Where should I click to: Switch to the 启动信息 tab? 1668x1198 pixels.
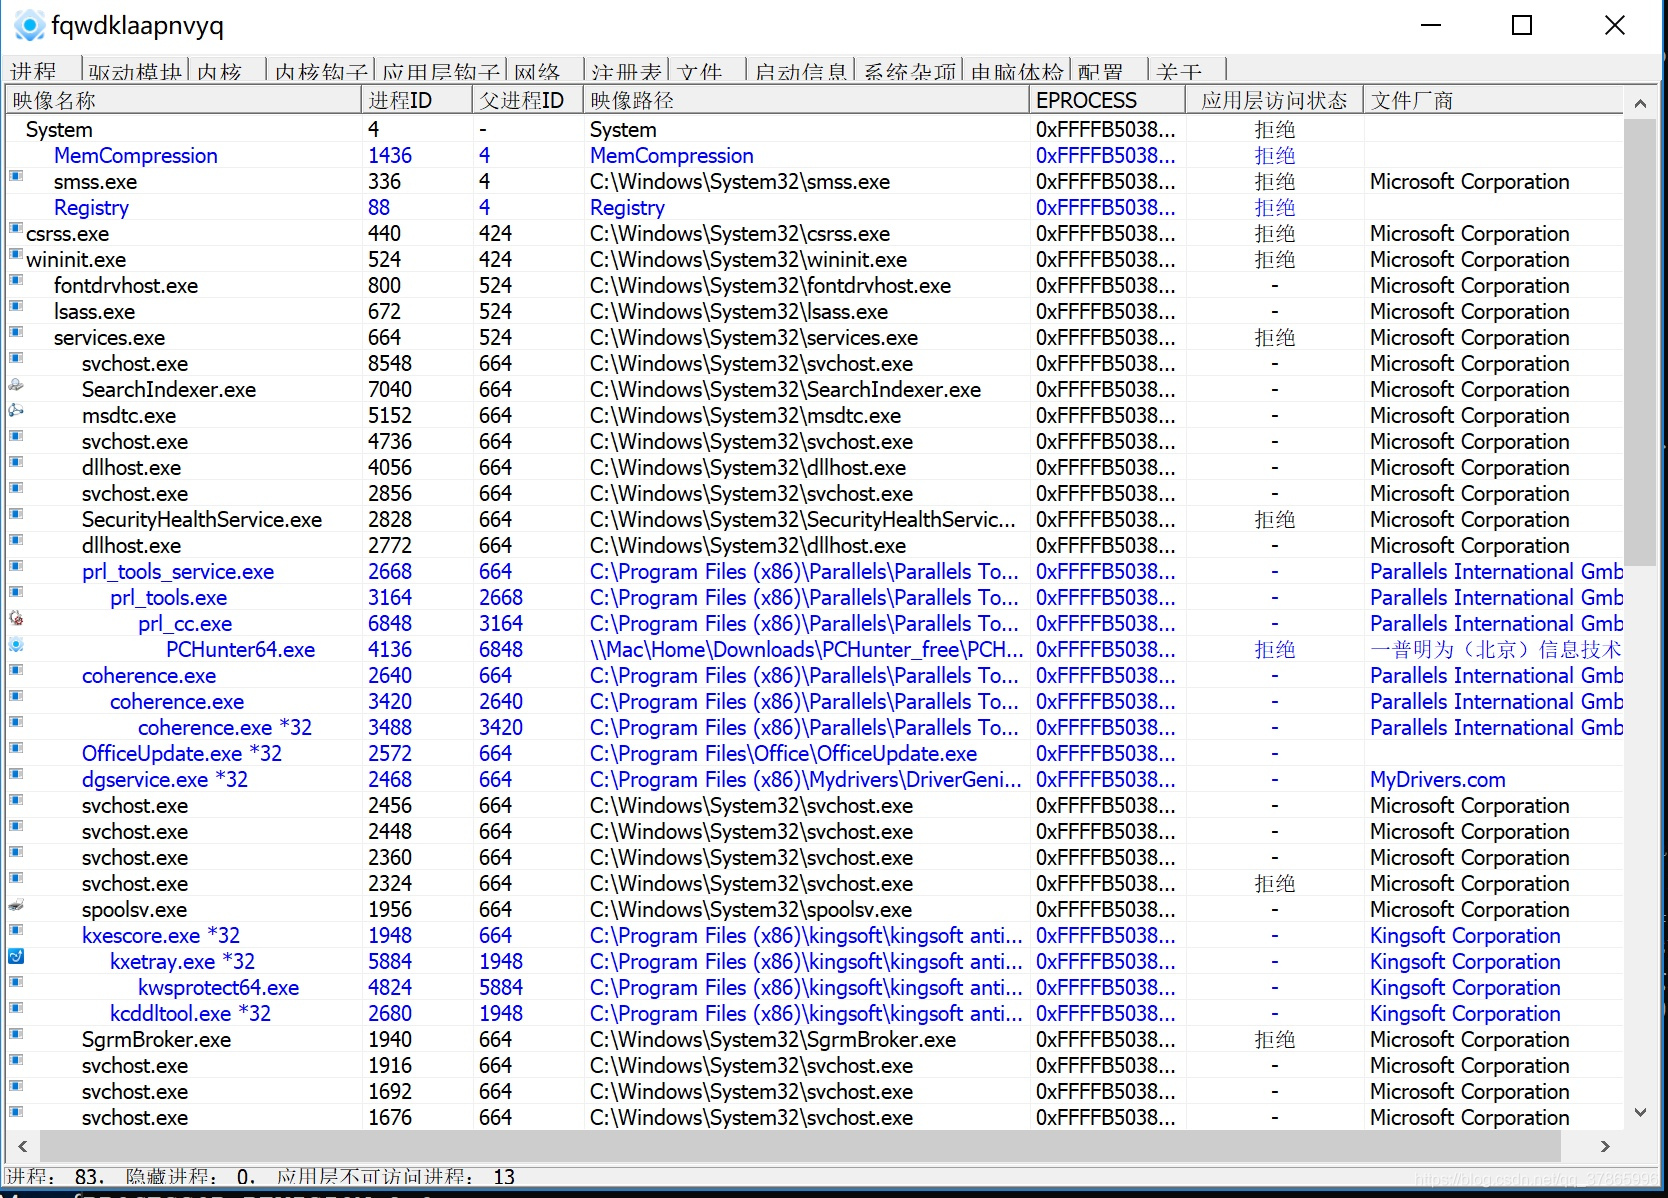801,71
